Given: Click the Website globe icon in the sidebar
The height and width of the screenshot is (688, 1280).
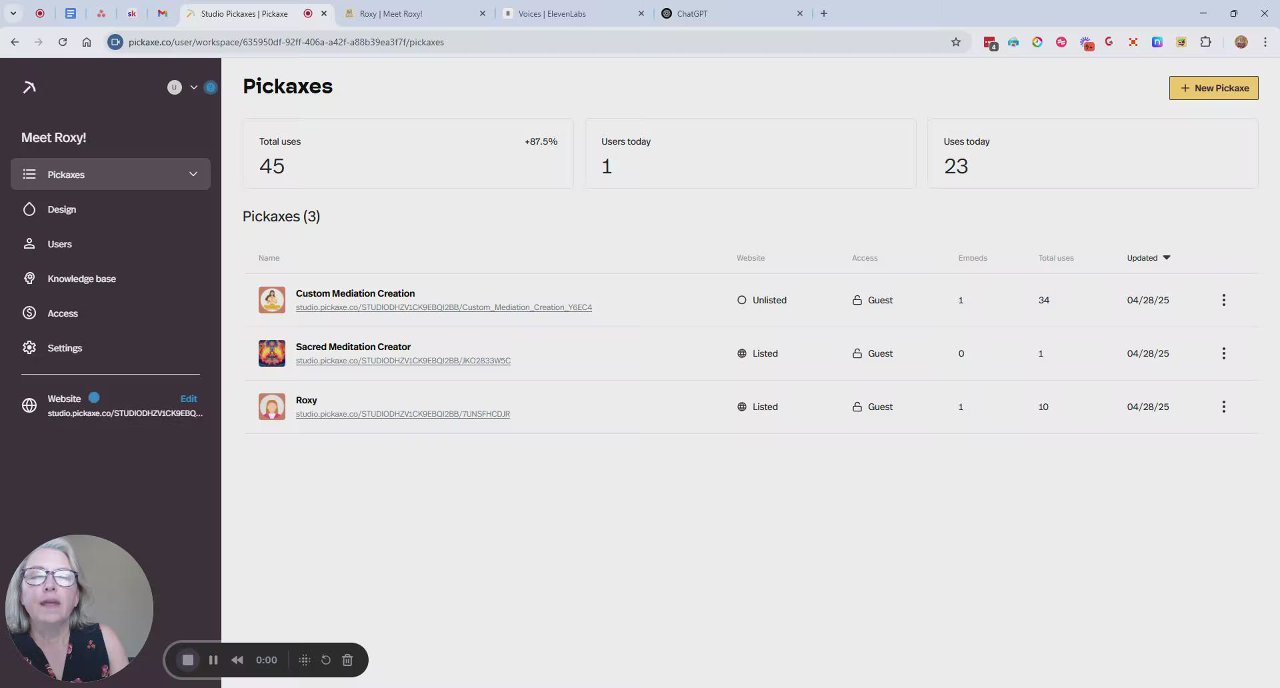Looking at the screenshot, I should pyautogui.click(x=29, y=405).
